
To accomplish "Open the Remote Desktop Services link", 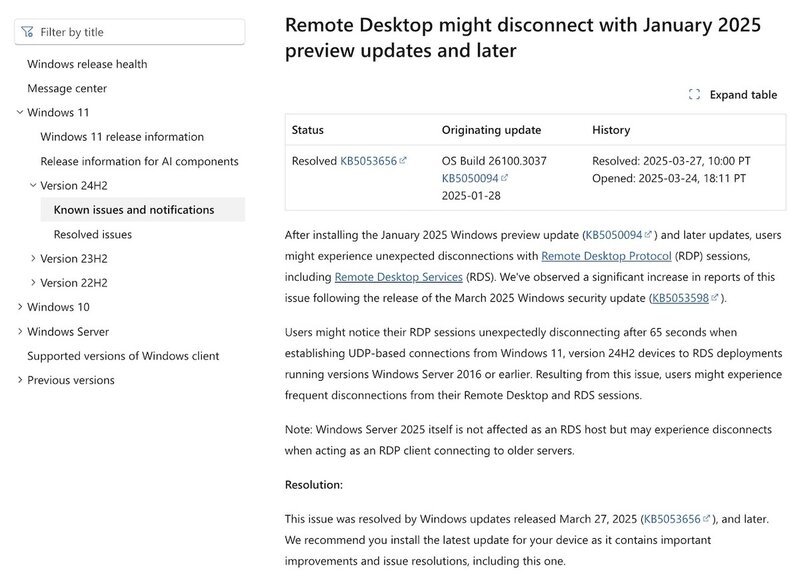I will [398, 277].
